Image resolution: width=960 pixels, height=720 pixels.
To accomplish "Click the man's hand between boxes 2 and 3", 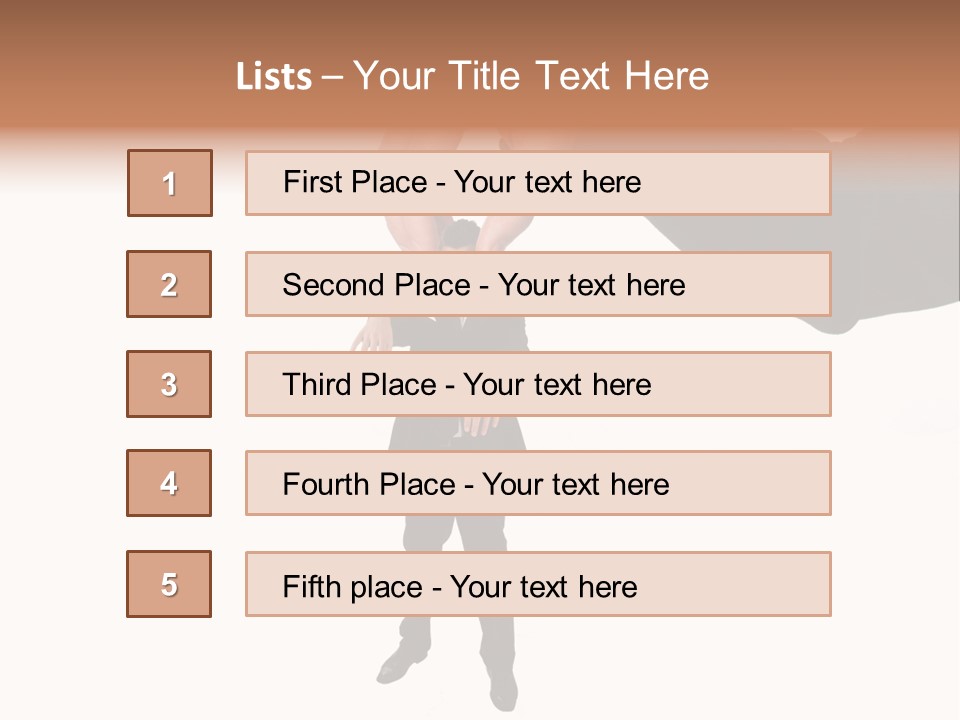I will point(372,335).
